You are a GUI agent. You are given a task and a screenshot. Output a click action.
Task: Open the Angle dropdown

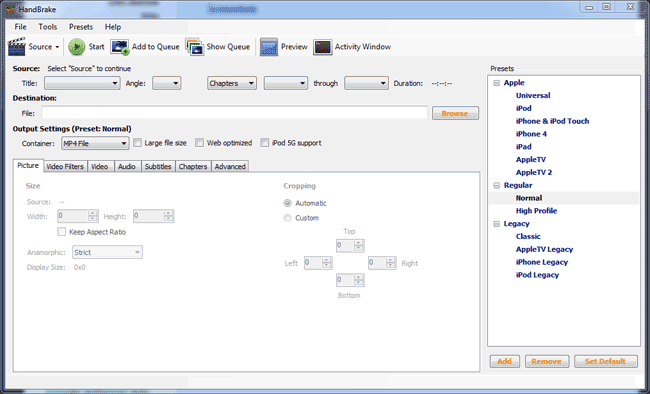click(x=167, y=83)
